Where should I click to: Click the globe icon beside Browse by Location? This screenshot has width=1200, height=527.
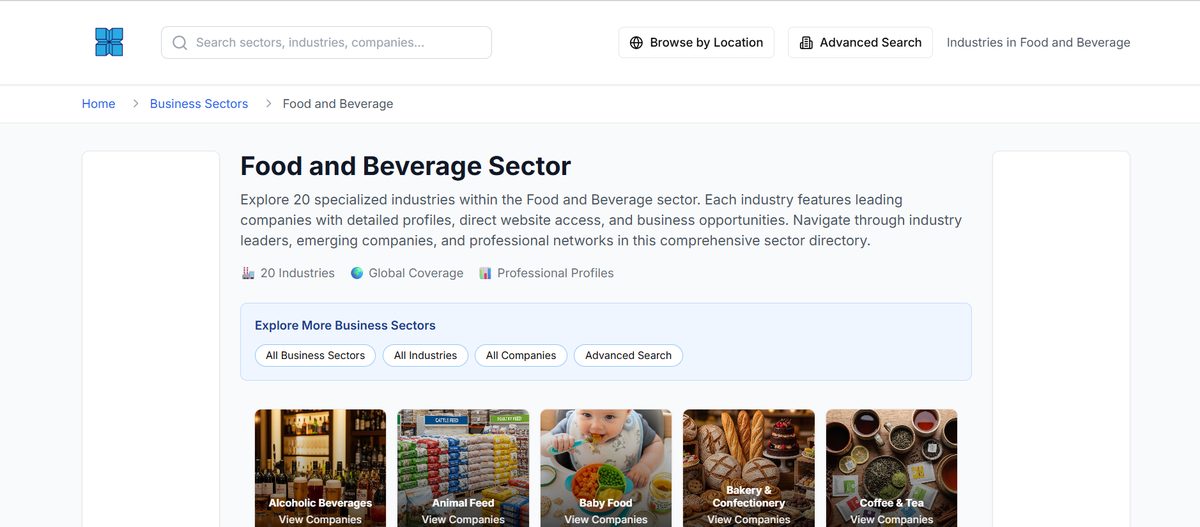(x=636, y=43)
